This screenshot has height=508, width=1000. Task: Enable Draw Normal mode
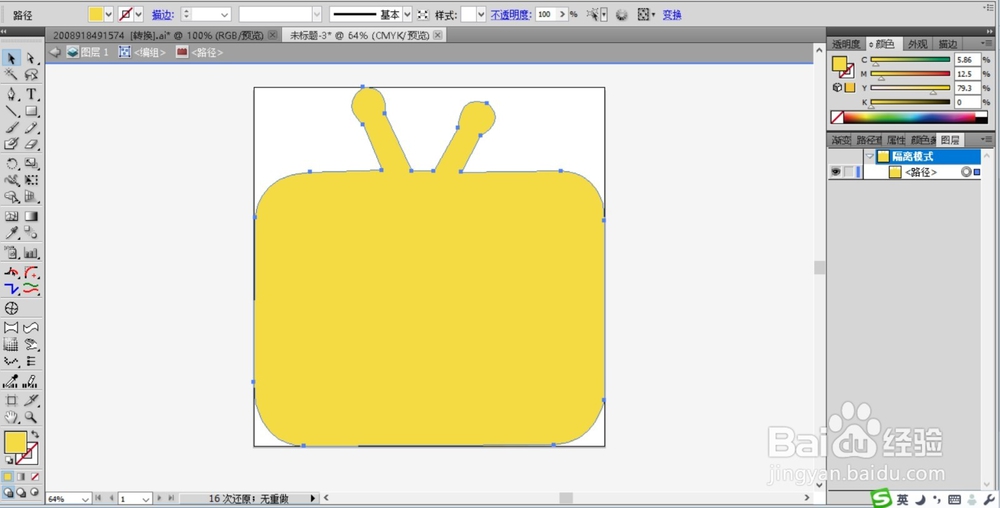[8, 492]
